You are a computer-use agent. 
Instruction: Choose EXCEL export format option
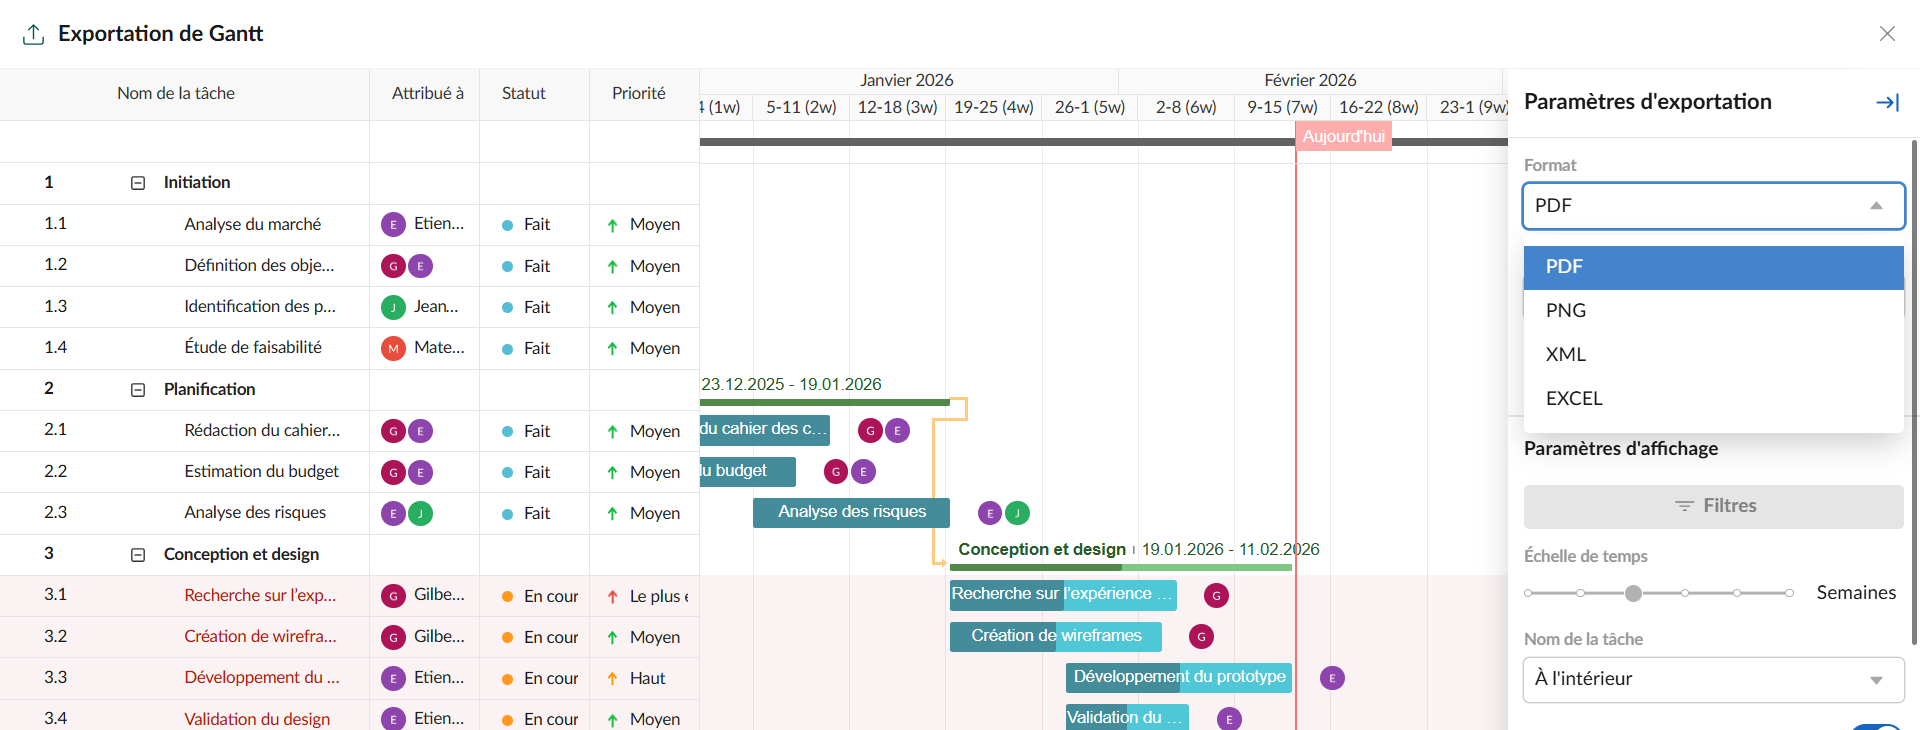(1574, 399)
